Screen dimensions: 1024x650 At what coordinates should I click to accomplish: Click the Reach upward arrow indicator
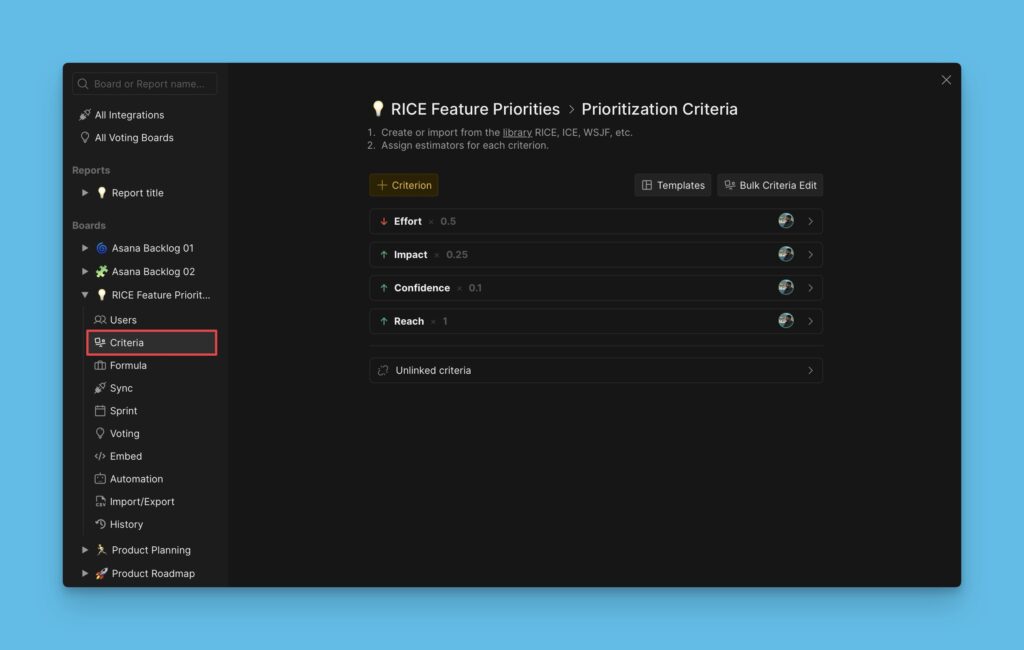click(x=385, y=321)
